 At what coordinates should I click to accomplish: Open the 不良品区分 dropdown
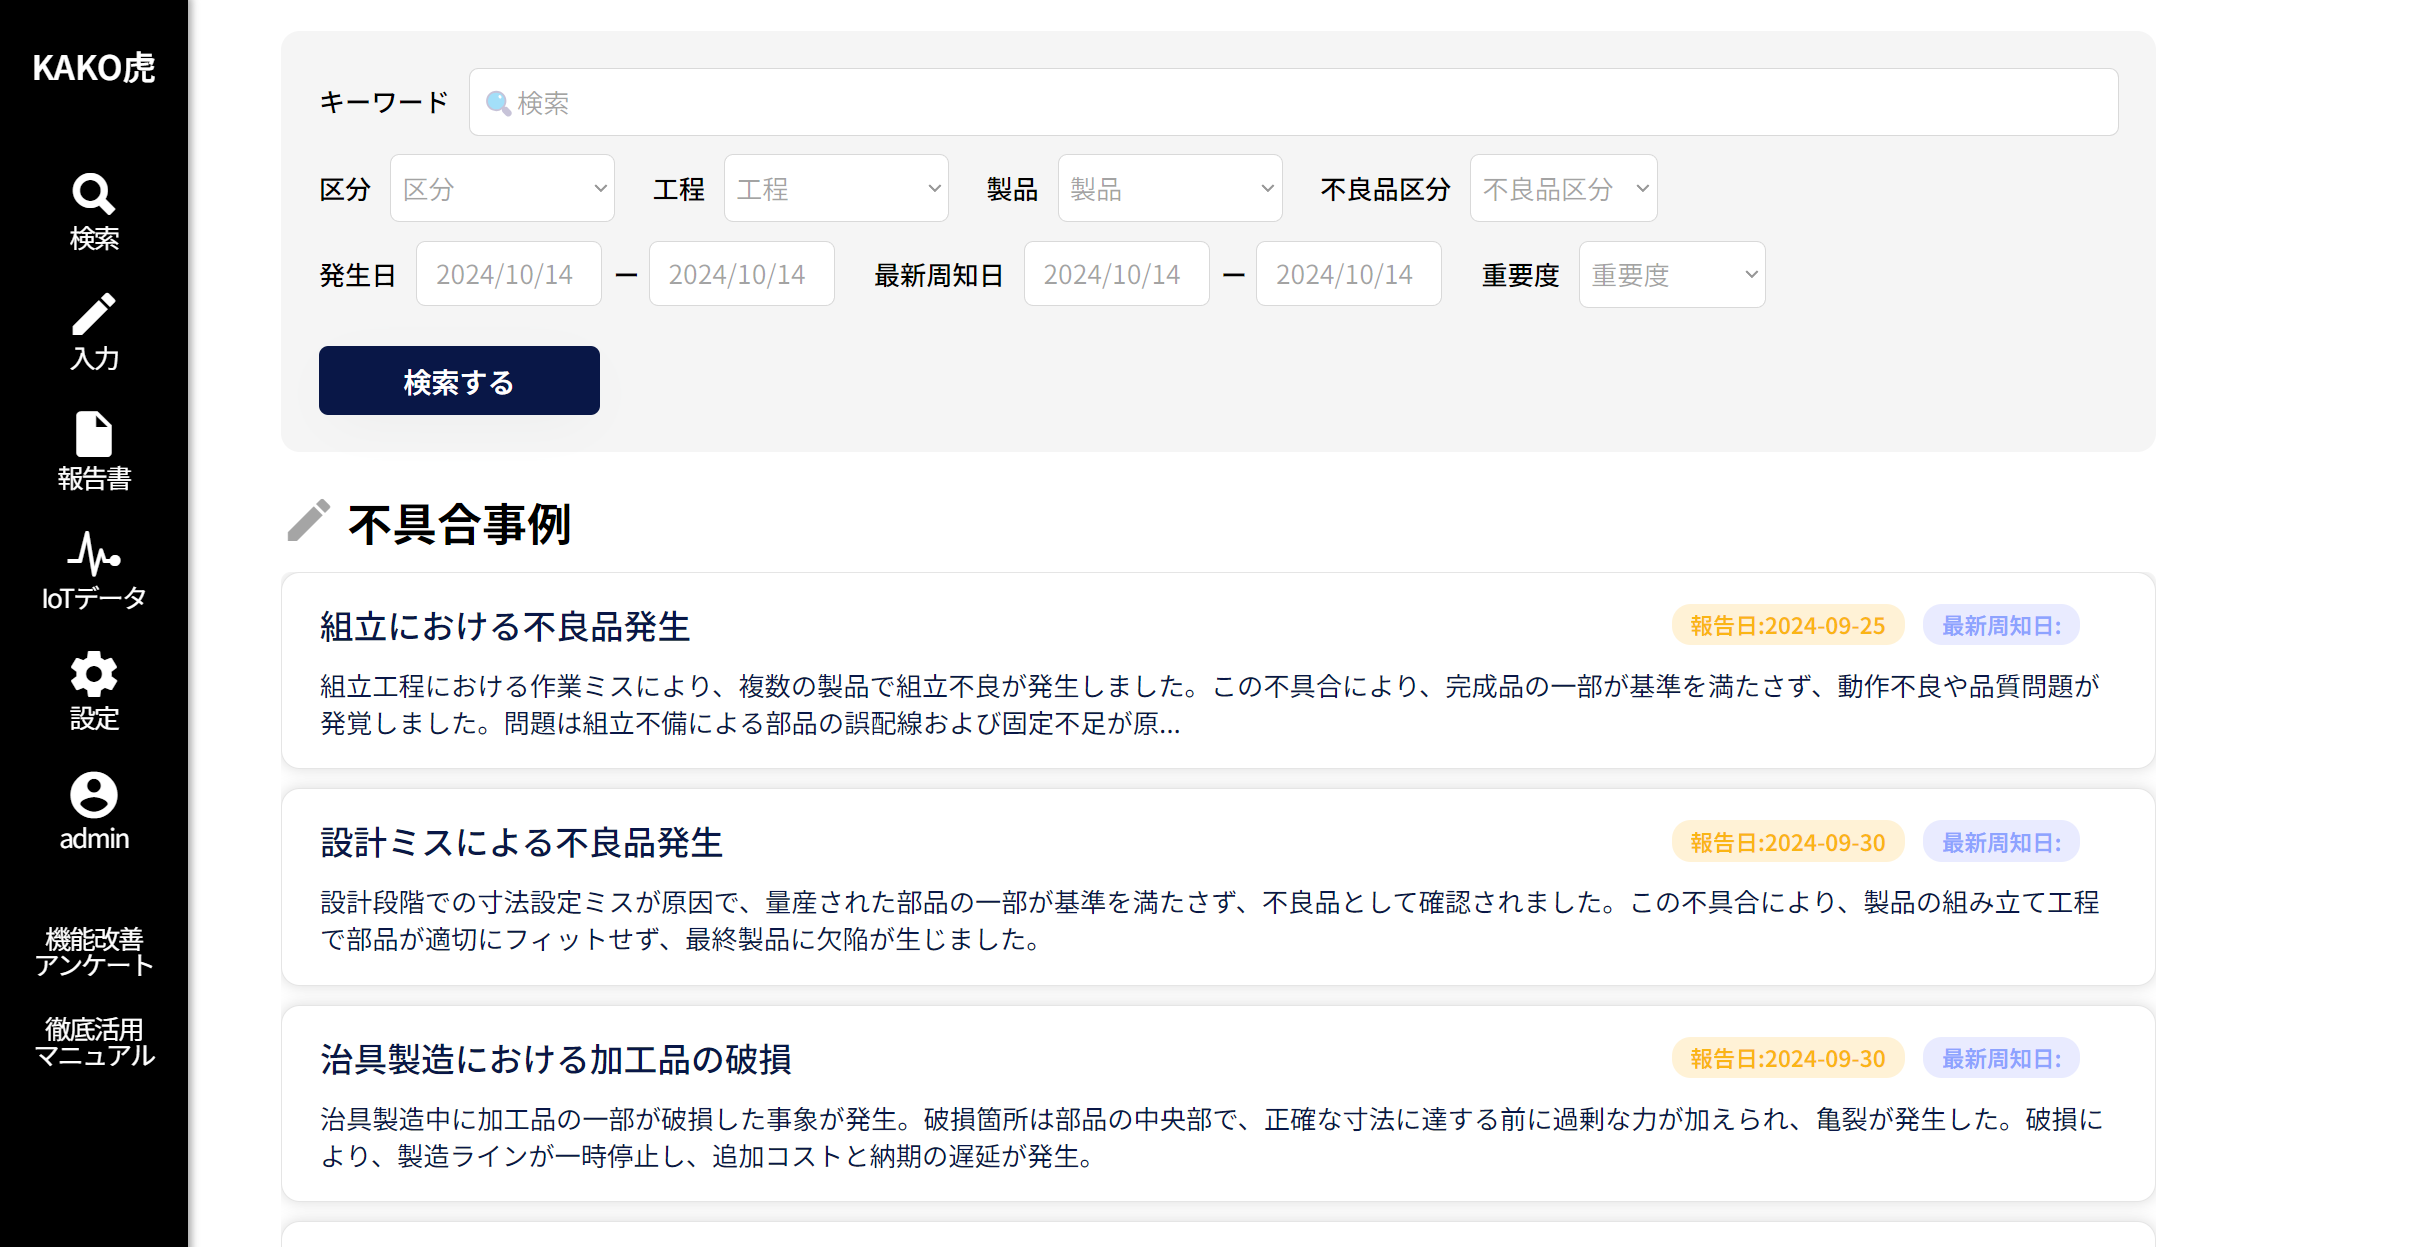pyautogui.click(x=1563, y=188)
